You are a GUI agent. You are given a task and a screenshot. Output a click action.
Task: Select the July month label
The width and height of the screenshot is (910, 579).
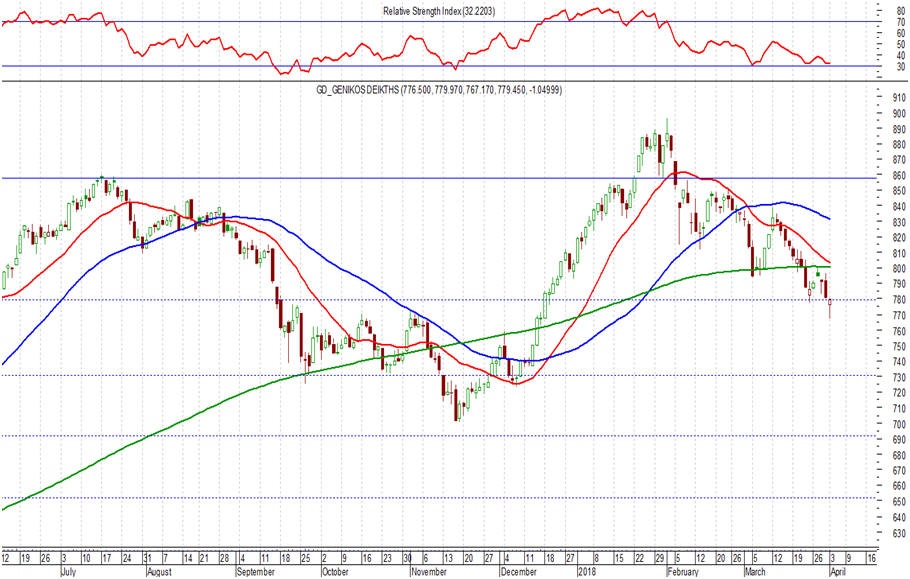(68, 571)
